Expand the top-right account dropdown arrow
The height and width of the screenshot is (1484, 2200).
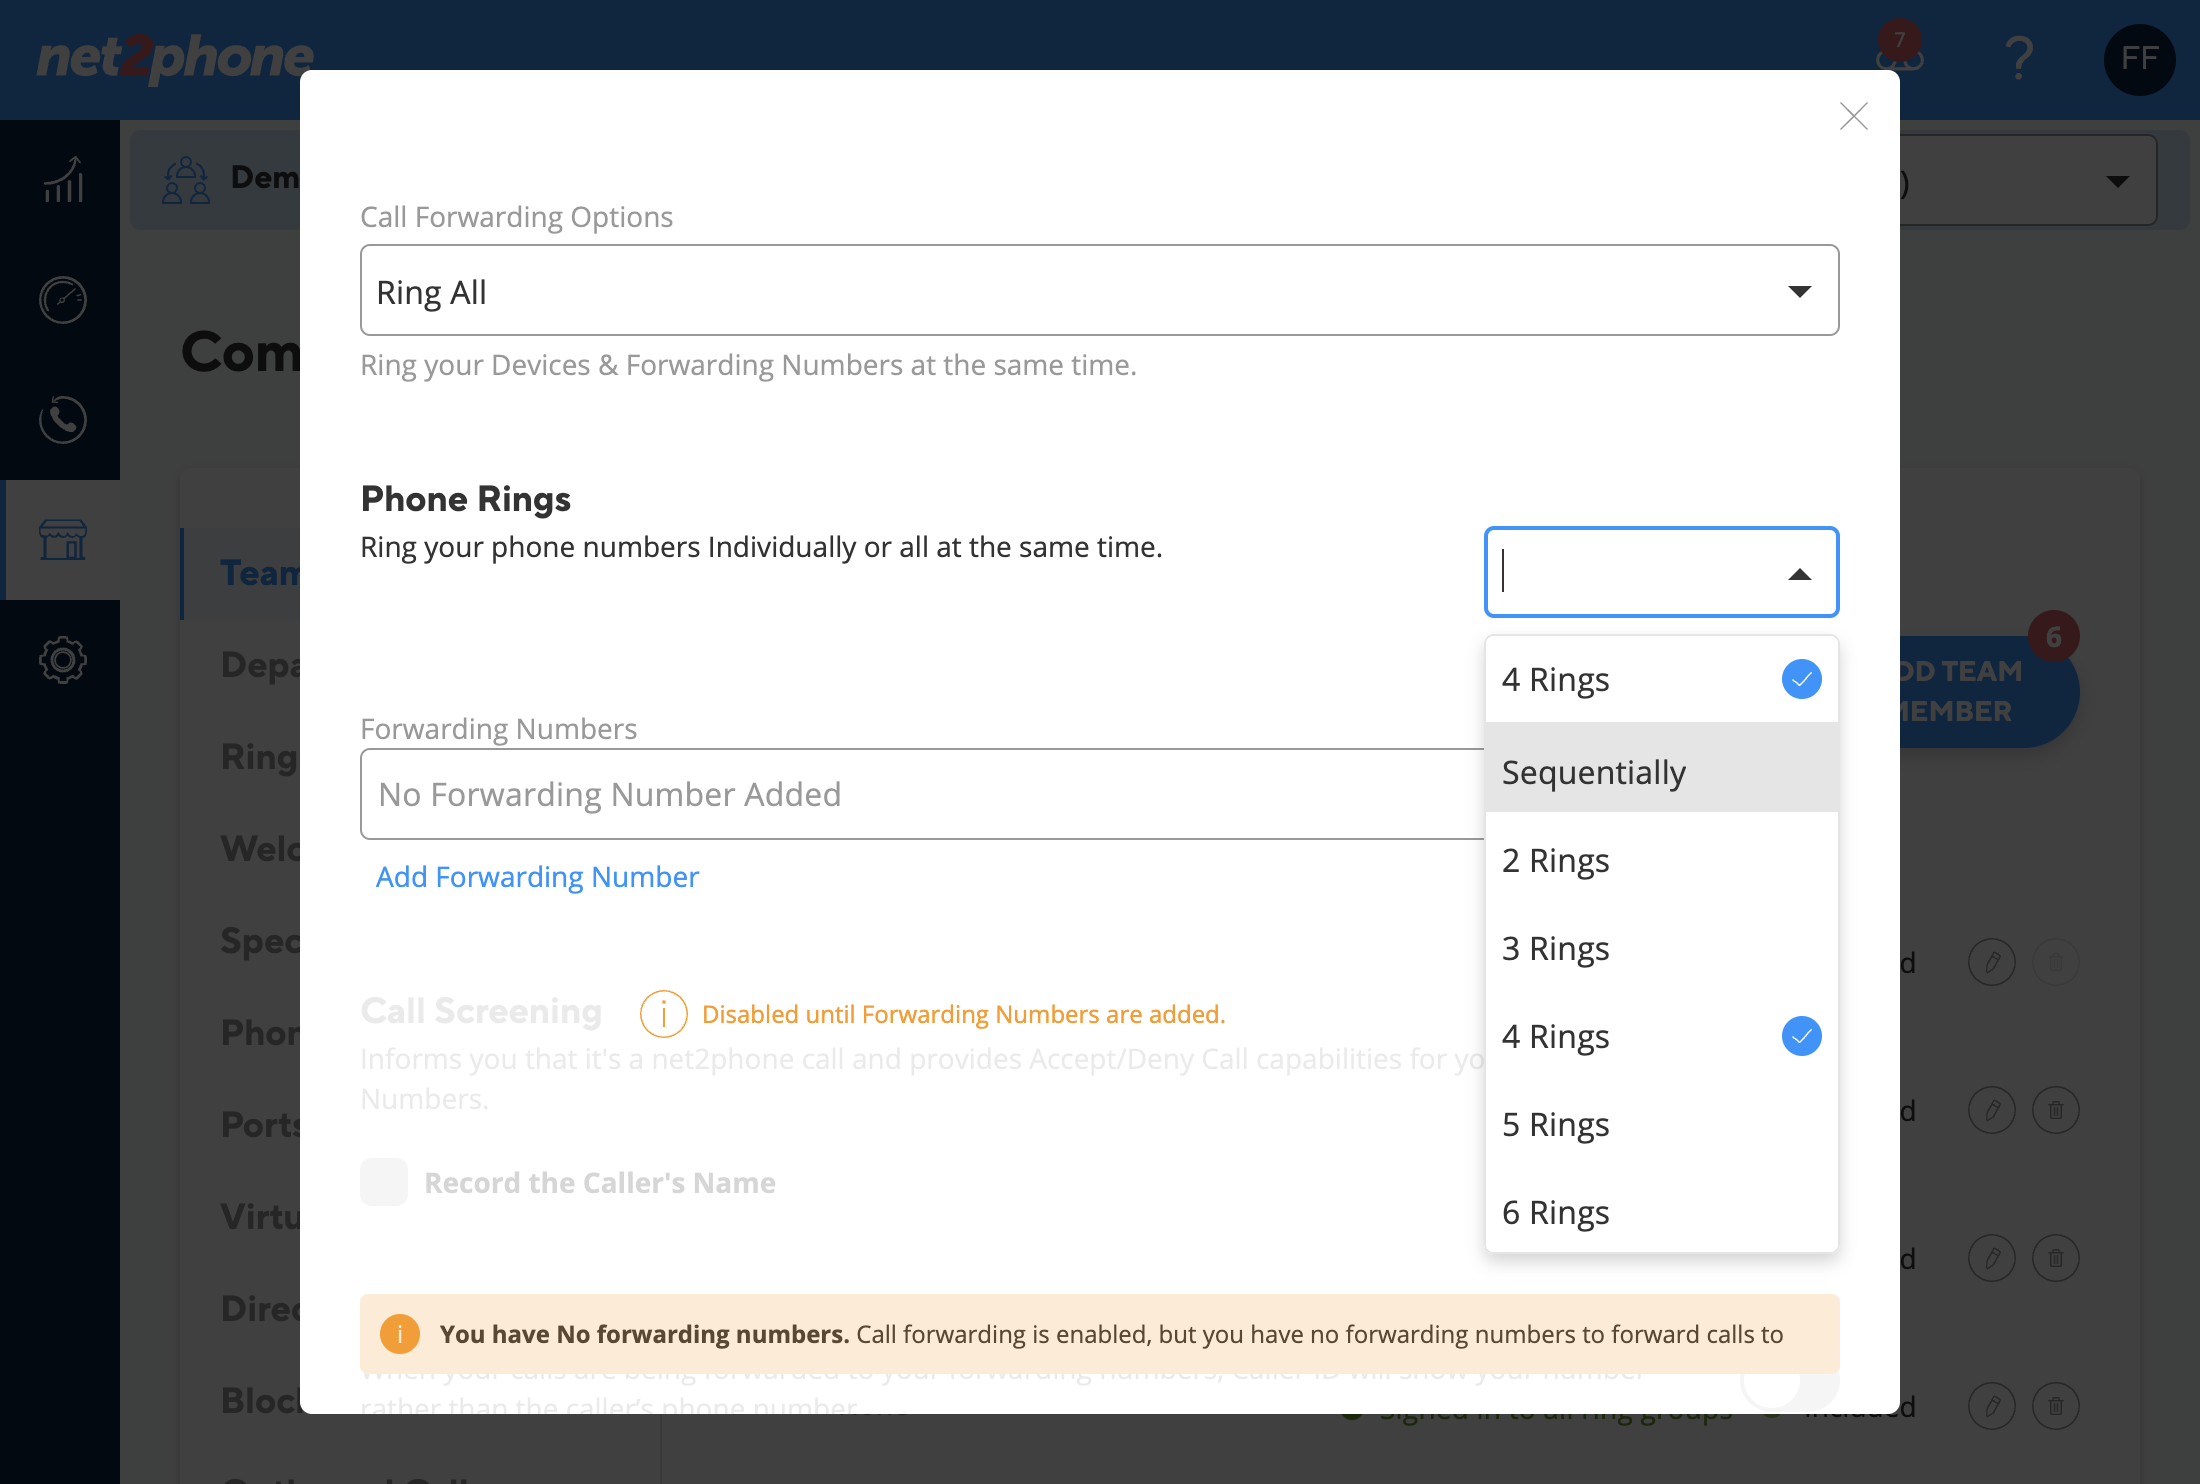point(2117,181)
